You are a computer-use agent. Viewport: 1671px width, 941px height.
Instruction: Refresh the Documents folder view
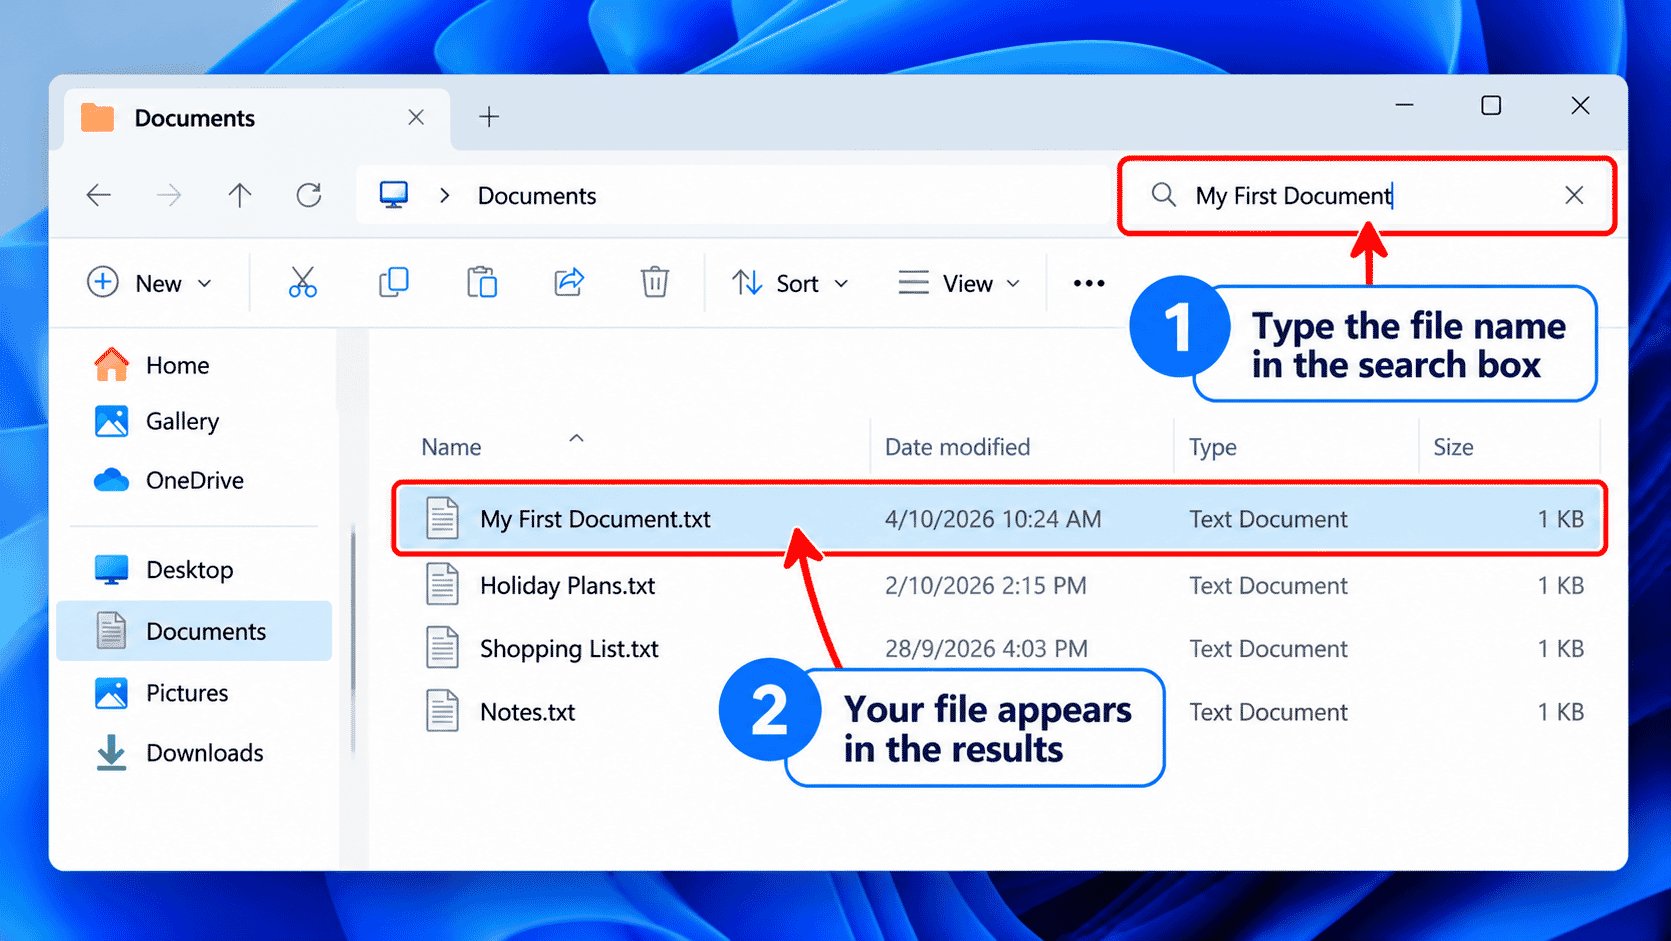coord(309,195)
